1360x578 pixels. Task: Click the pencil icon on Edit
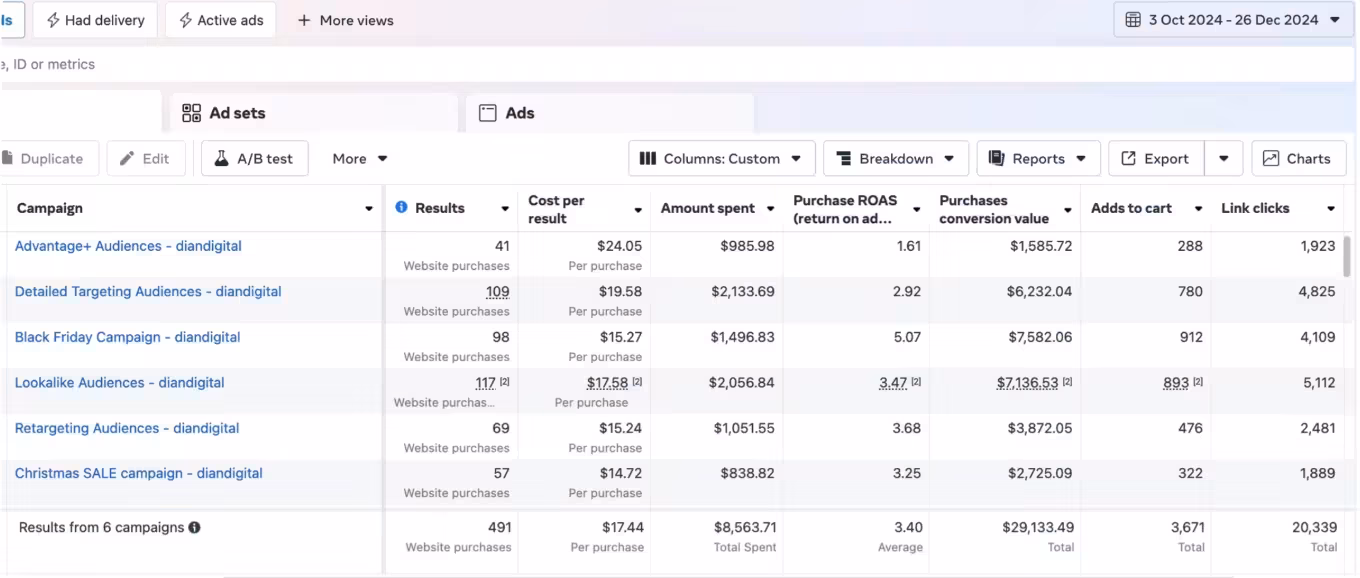[x=127, y=158]
